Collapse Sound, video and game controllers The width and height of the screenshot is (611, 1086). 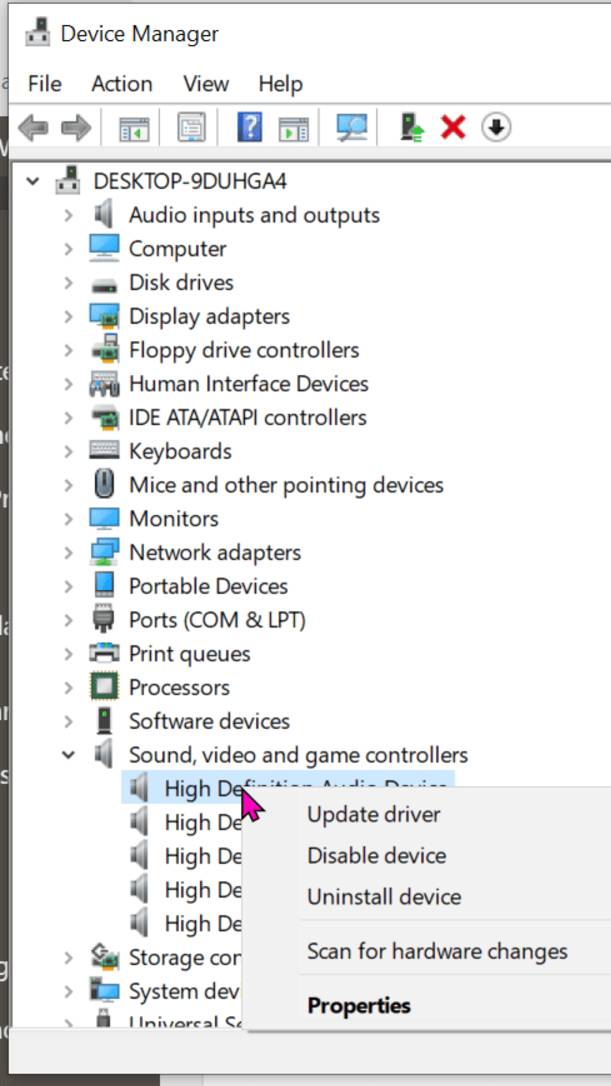click(x=68, y=755)
